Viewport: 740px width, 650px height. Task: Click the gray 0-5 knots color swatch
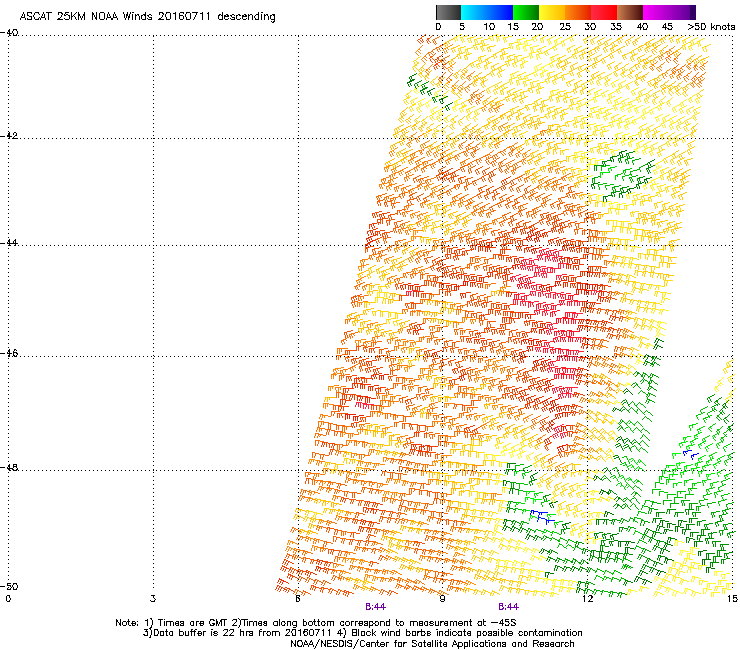click(448, 12)
